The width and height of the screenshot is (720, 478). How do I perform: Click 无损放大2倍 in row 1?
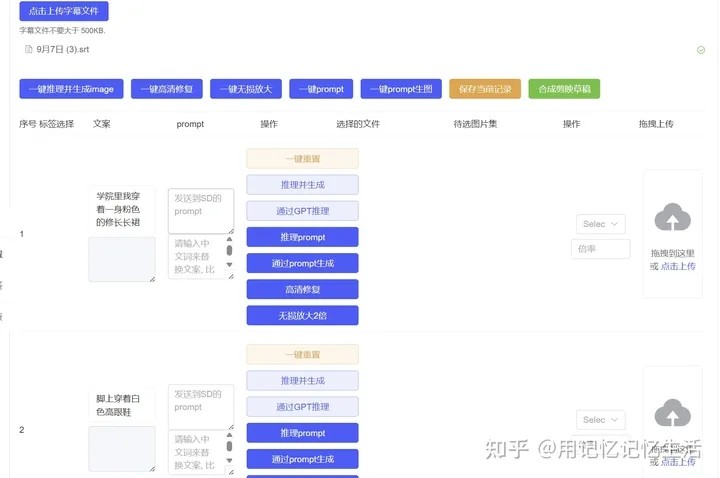click(x=302, y=316)
